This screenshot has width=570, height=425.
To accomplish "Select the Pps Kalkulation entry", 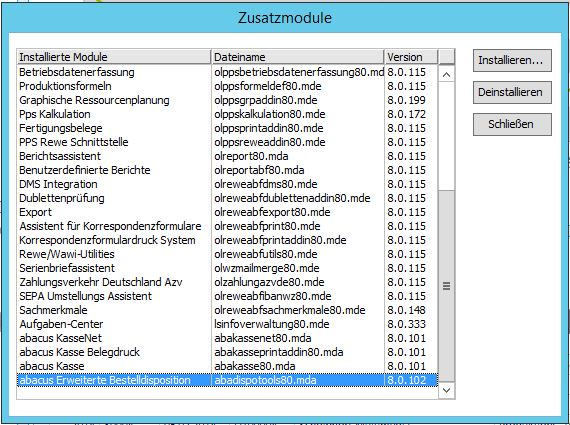I will click(228, 114).
